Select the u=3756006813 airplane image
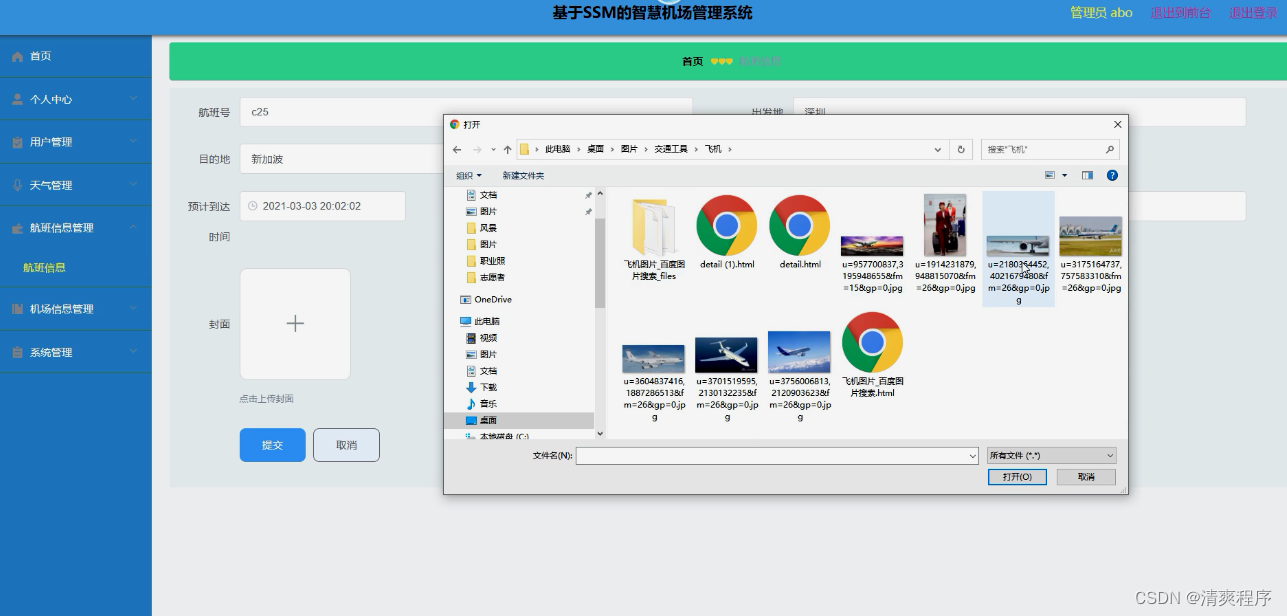This screenshot has width=1287, height=616. click(x=799, y=377)
